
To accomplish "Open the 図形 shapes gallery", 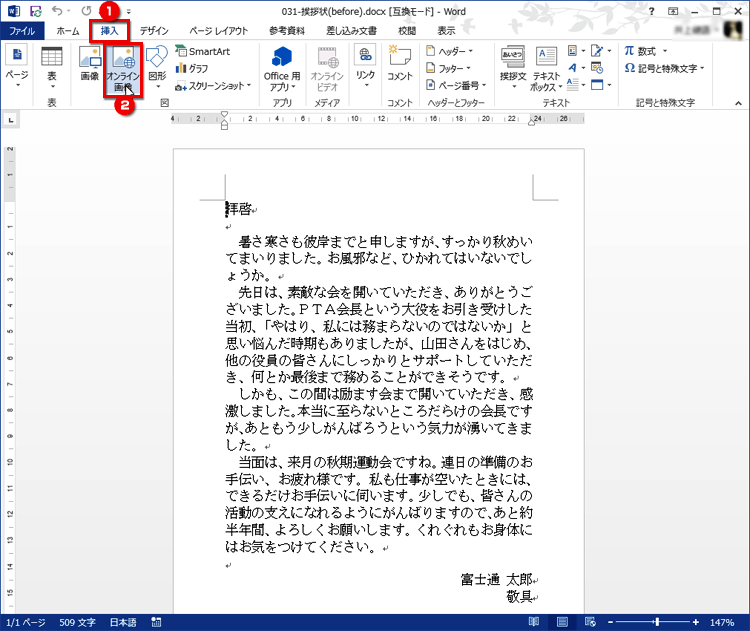I will pyautogui.click(x=157, y=67).
